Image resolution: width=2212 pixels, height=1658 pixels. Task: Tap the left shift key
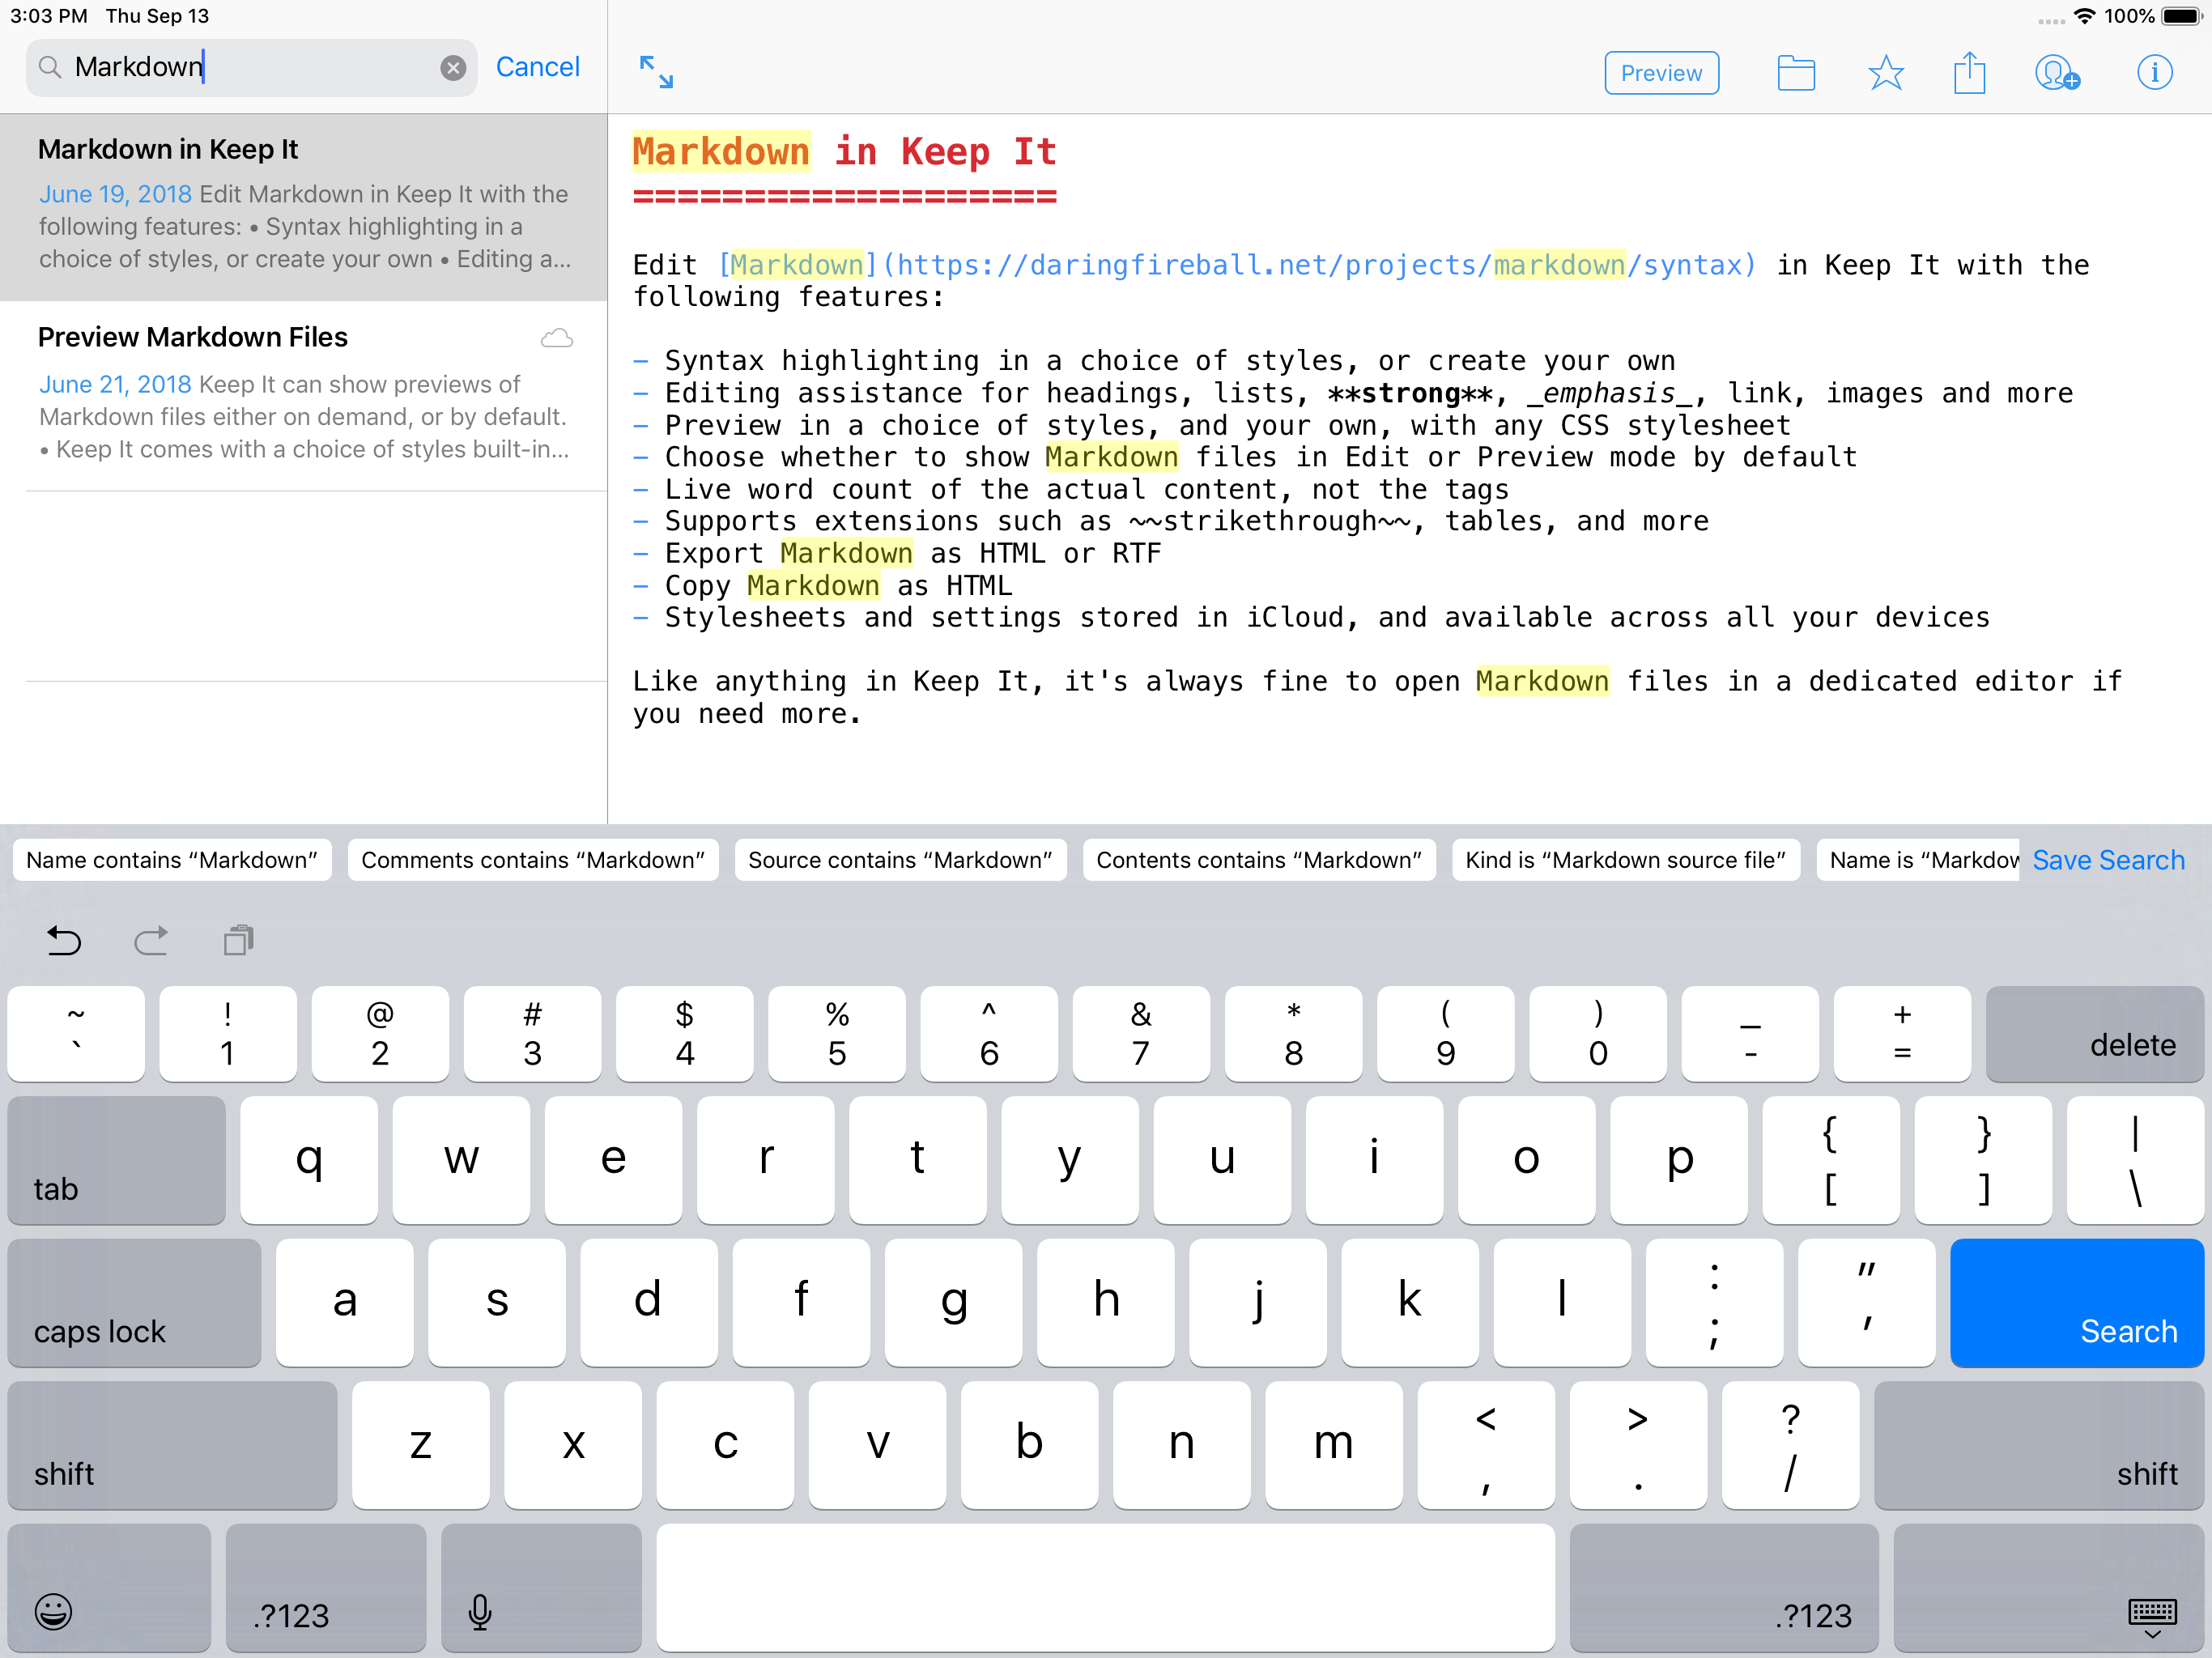click(x=172, y=1445)
